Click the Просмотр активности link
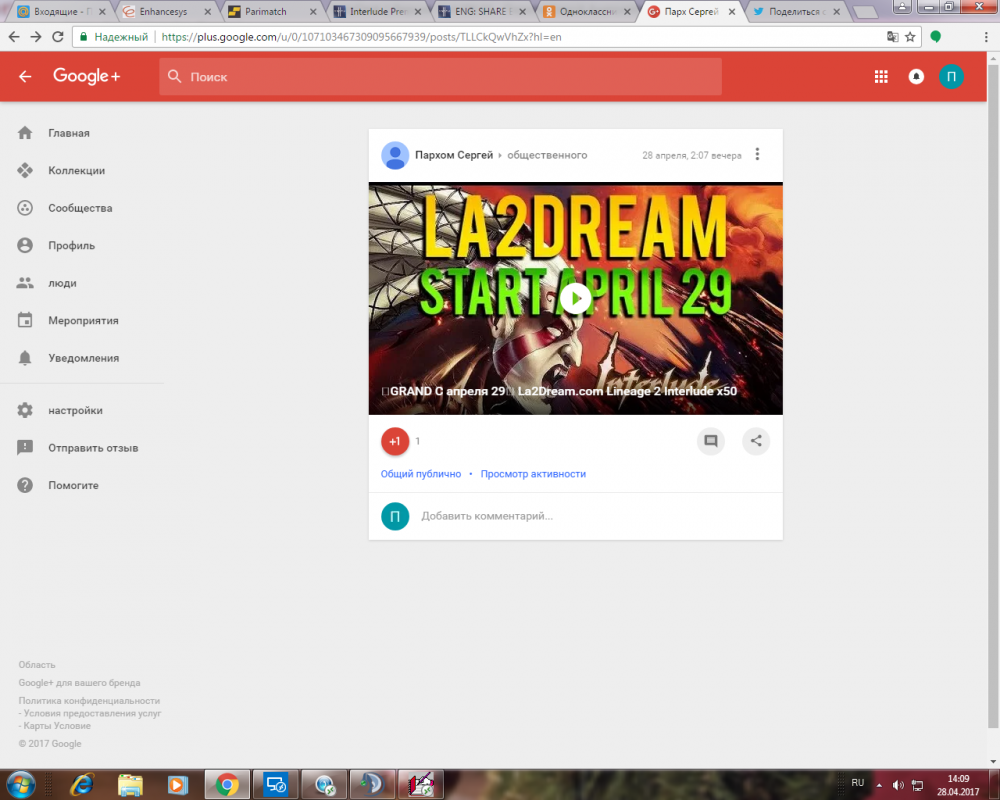1000x800 pixels. [533, 474]
